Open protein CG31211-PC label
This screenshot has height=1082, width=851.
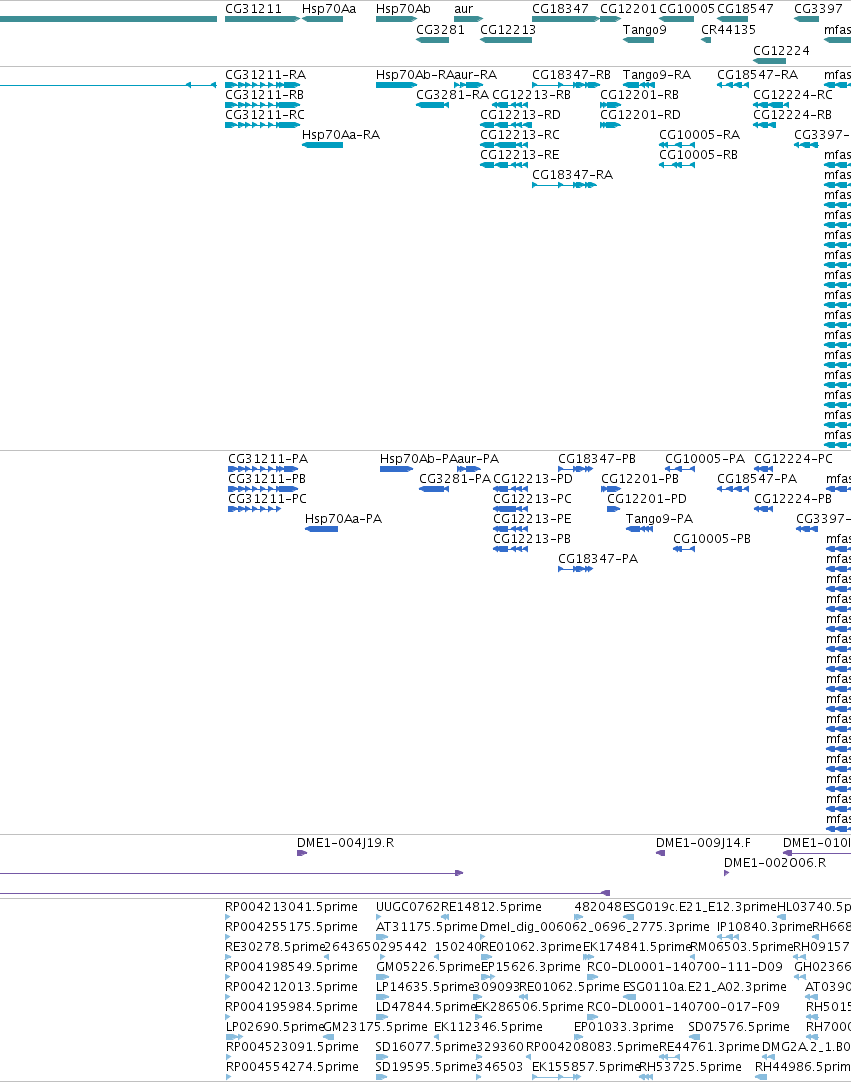coord(268,499)
